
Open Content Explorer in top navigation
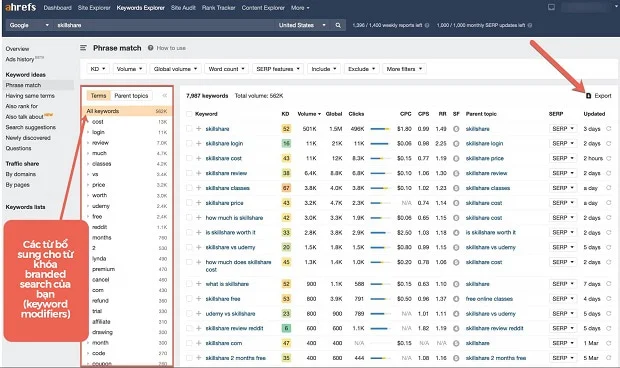click(x=263, y=8)
